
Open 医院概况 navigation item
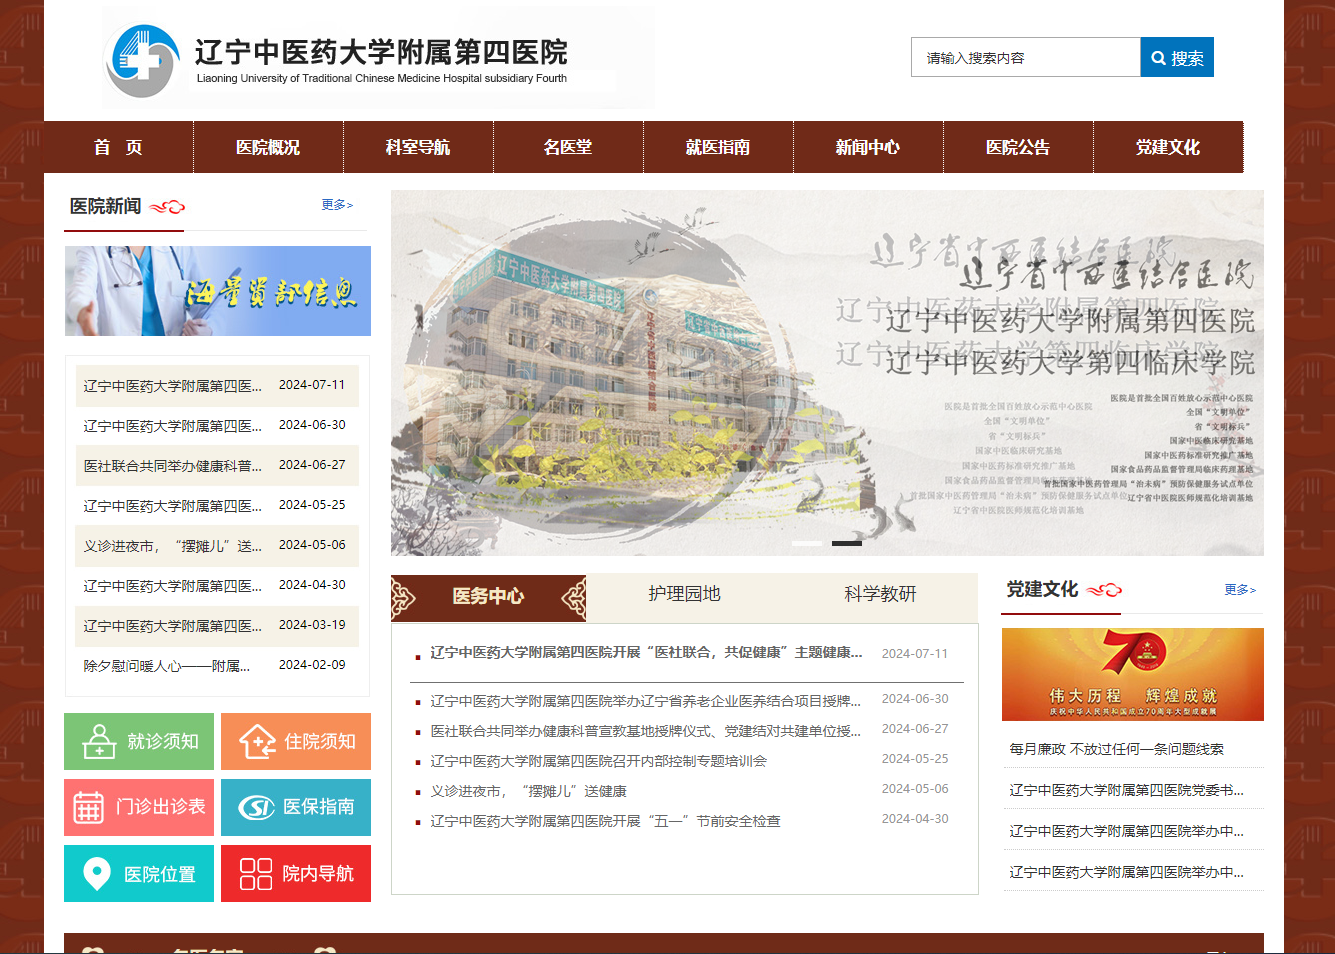269,147
